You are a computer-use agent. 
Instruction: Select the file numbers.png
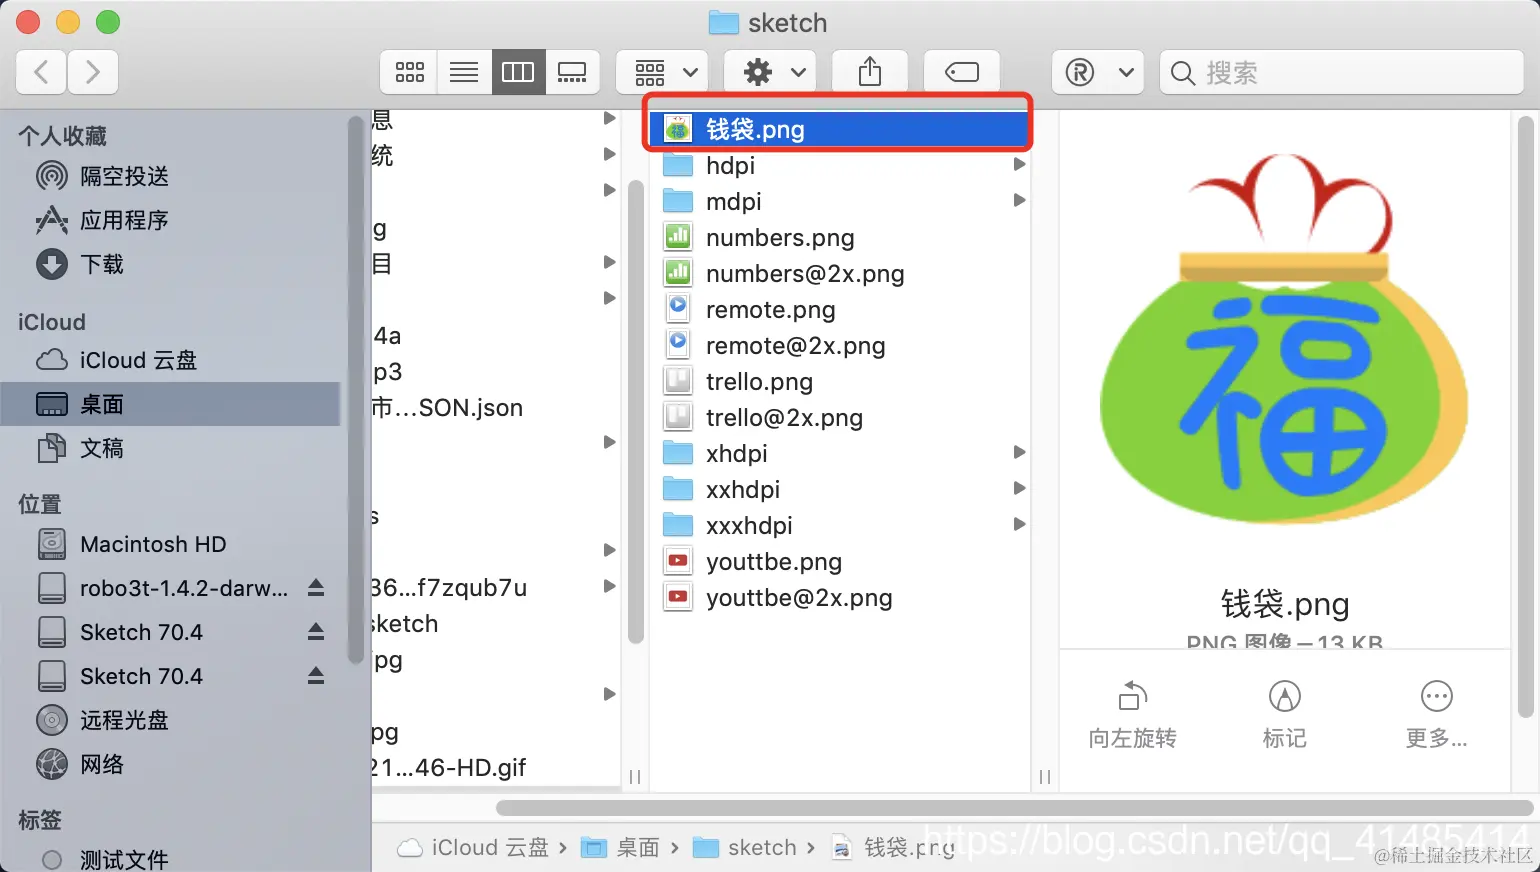pos(838,237)
